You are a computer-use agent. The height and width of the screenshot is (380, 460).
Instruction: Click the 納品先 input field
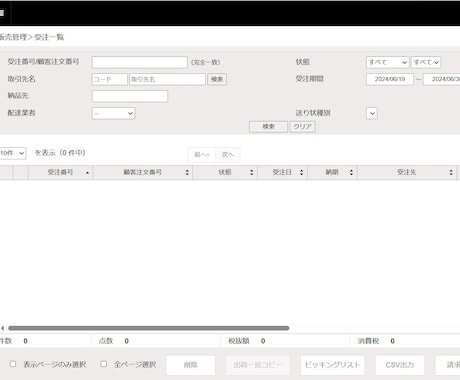130,96
